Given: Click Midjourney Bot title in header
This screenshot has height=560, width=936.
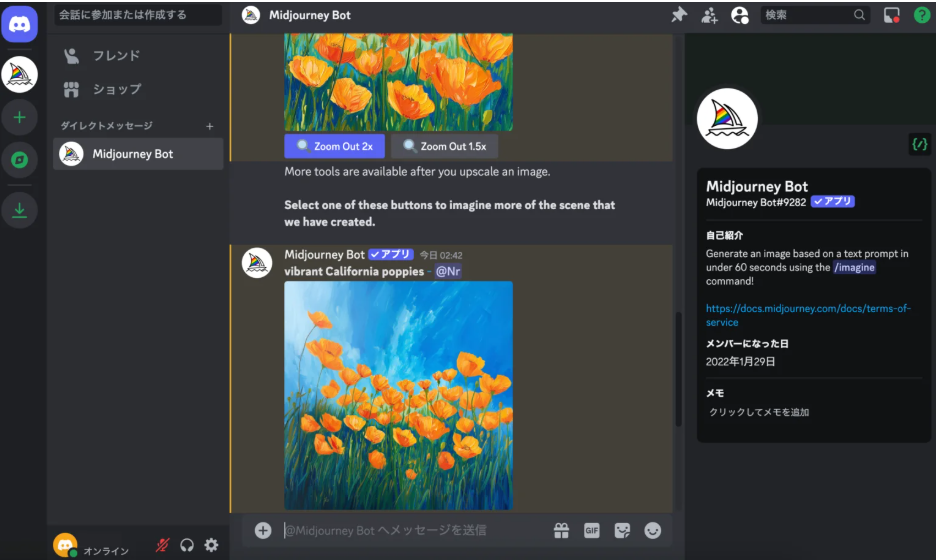Looking at the screenshot, I should (309, 15).
